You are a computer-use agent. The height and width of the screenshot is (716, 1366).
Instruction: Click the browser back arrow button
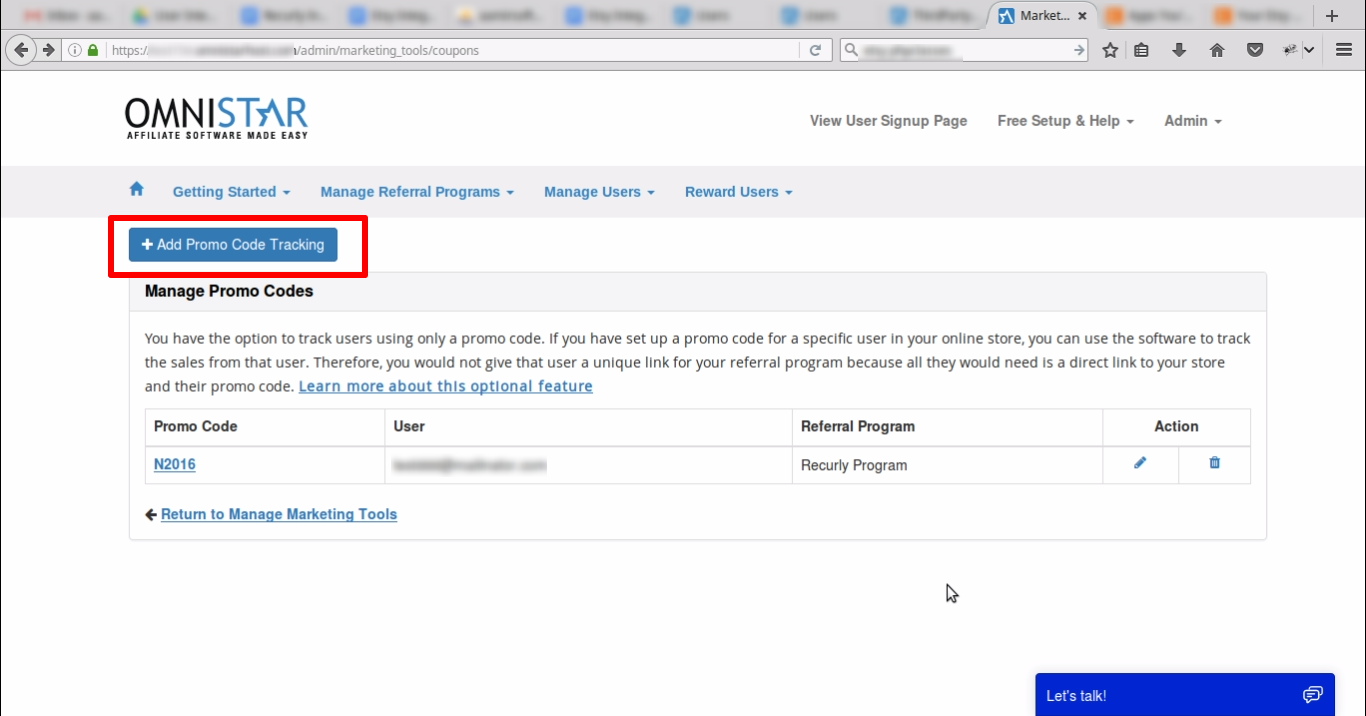pyautogui.click(x=21, y=50)
